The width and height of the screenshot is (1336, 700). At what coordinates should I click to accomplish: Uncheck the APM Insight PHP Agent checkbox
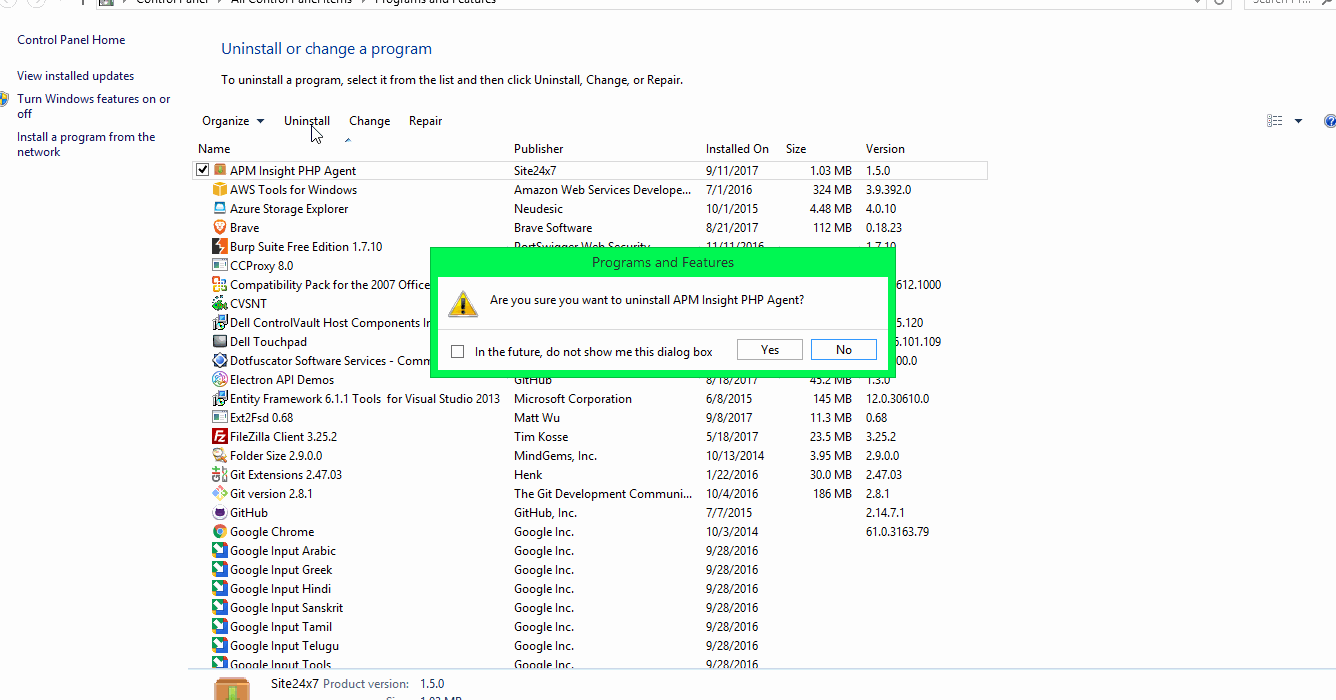[x=202, y=169]
